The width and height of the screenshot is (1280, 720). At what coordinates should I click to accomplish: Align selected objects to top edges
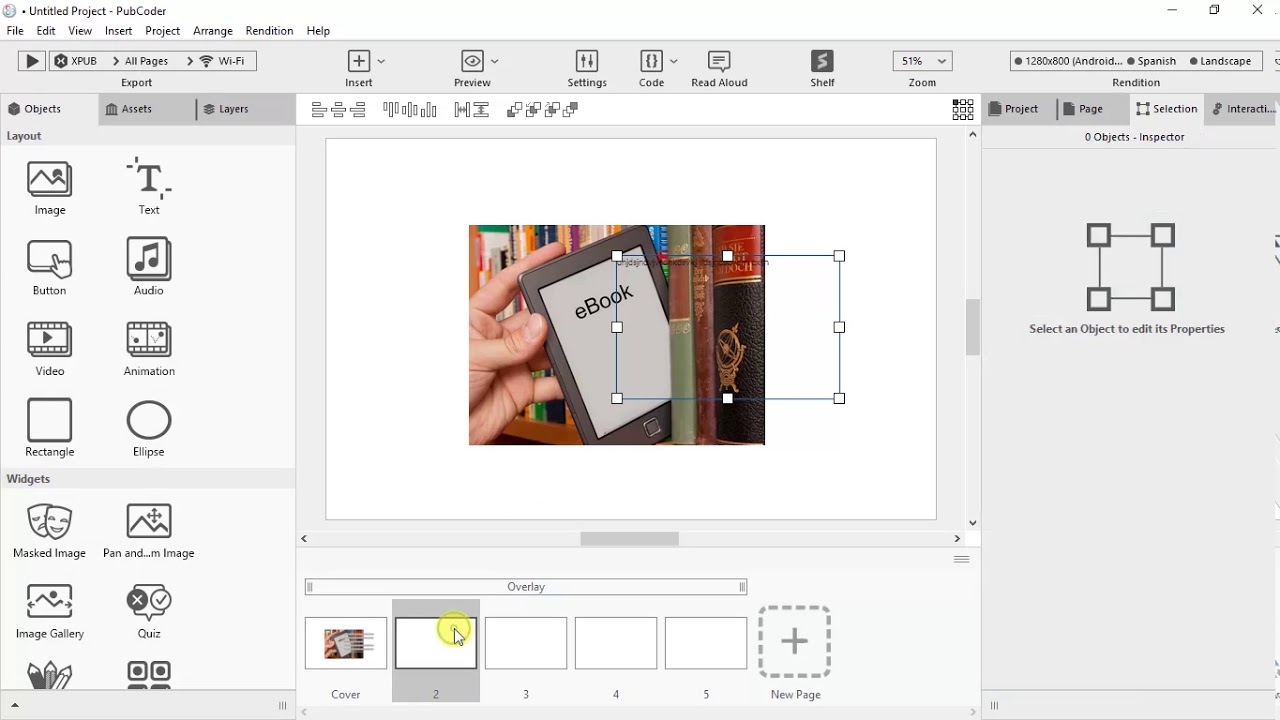coord(391,110)
